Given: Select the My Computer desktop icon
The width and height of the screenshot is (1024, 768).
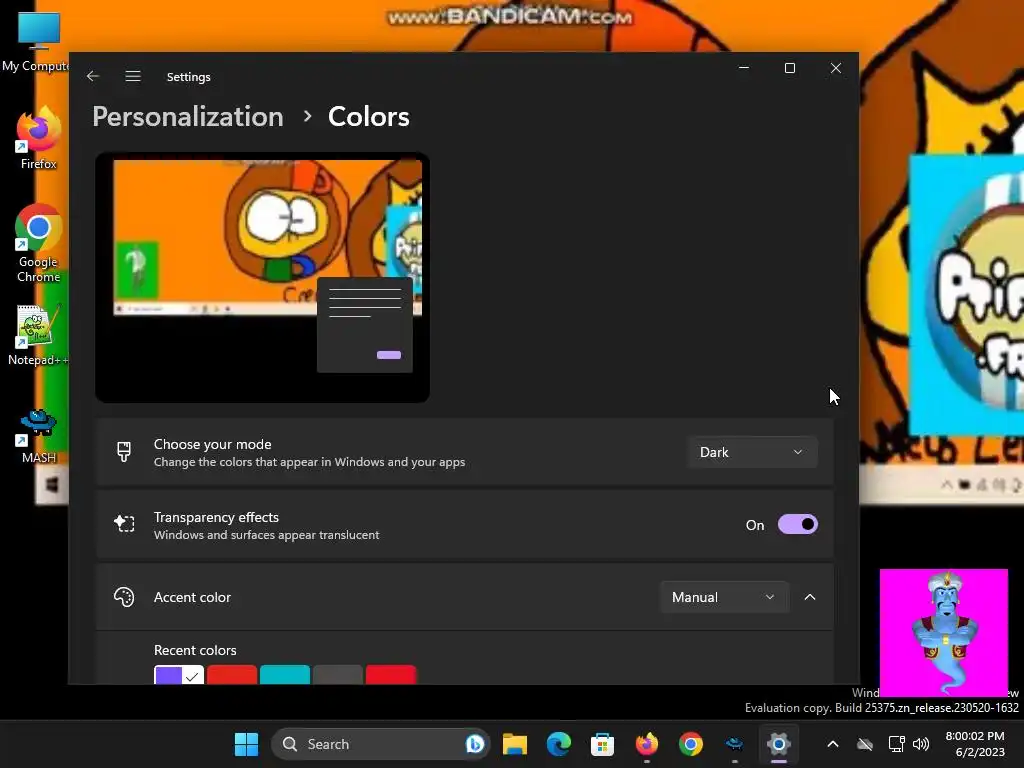Looking at the screenshot, I should click(37, 41).
